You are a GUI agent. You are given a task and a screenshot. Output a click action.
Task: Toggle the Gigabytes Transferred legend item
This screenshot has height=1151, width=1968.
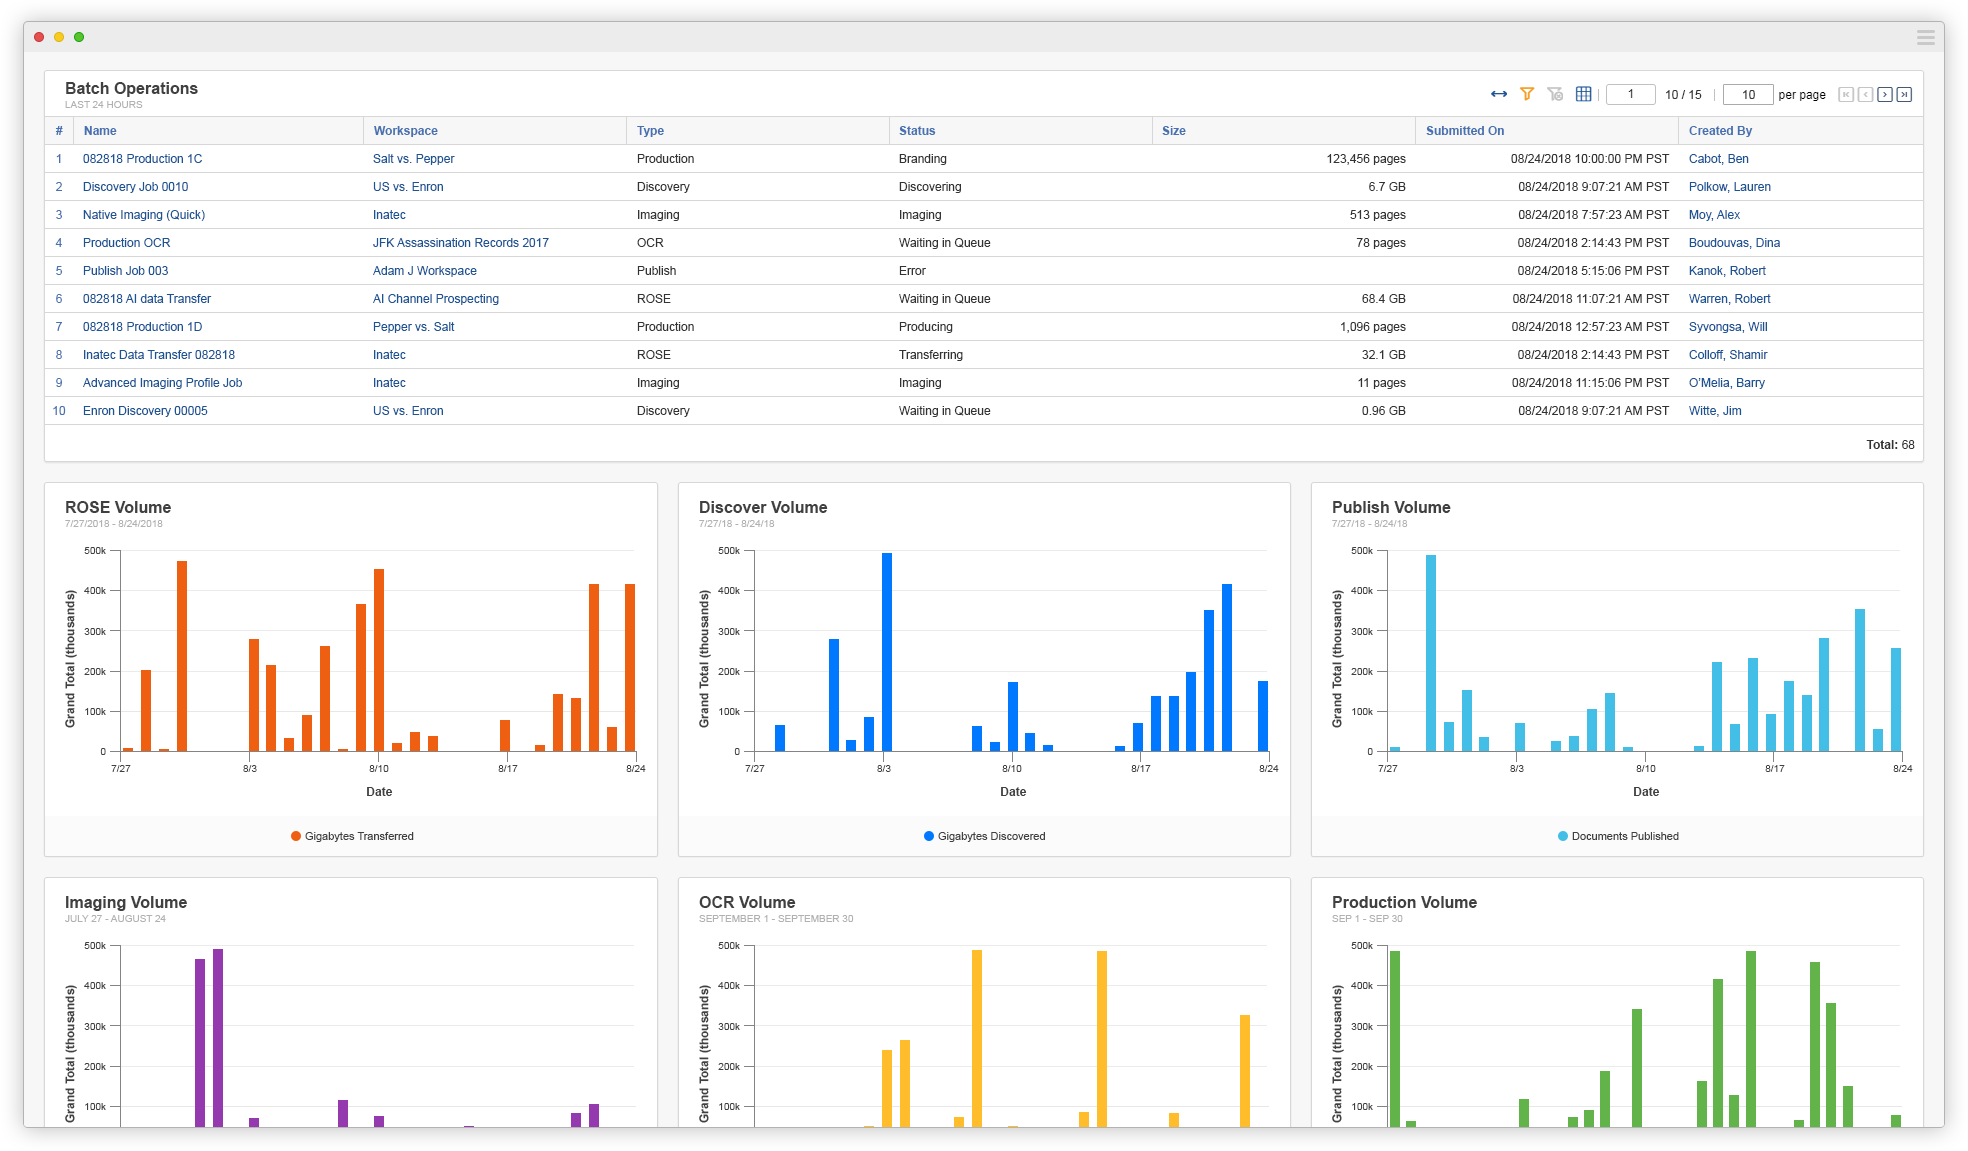pos(352,836)
